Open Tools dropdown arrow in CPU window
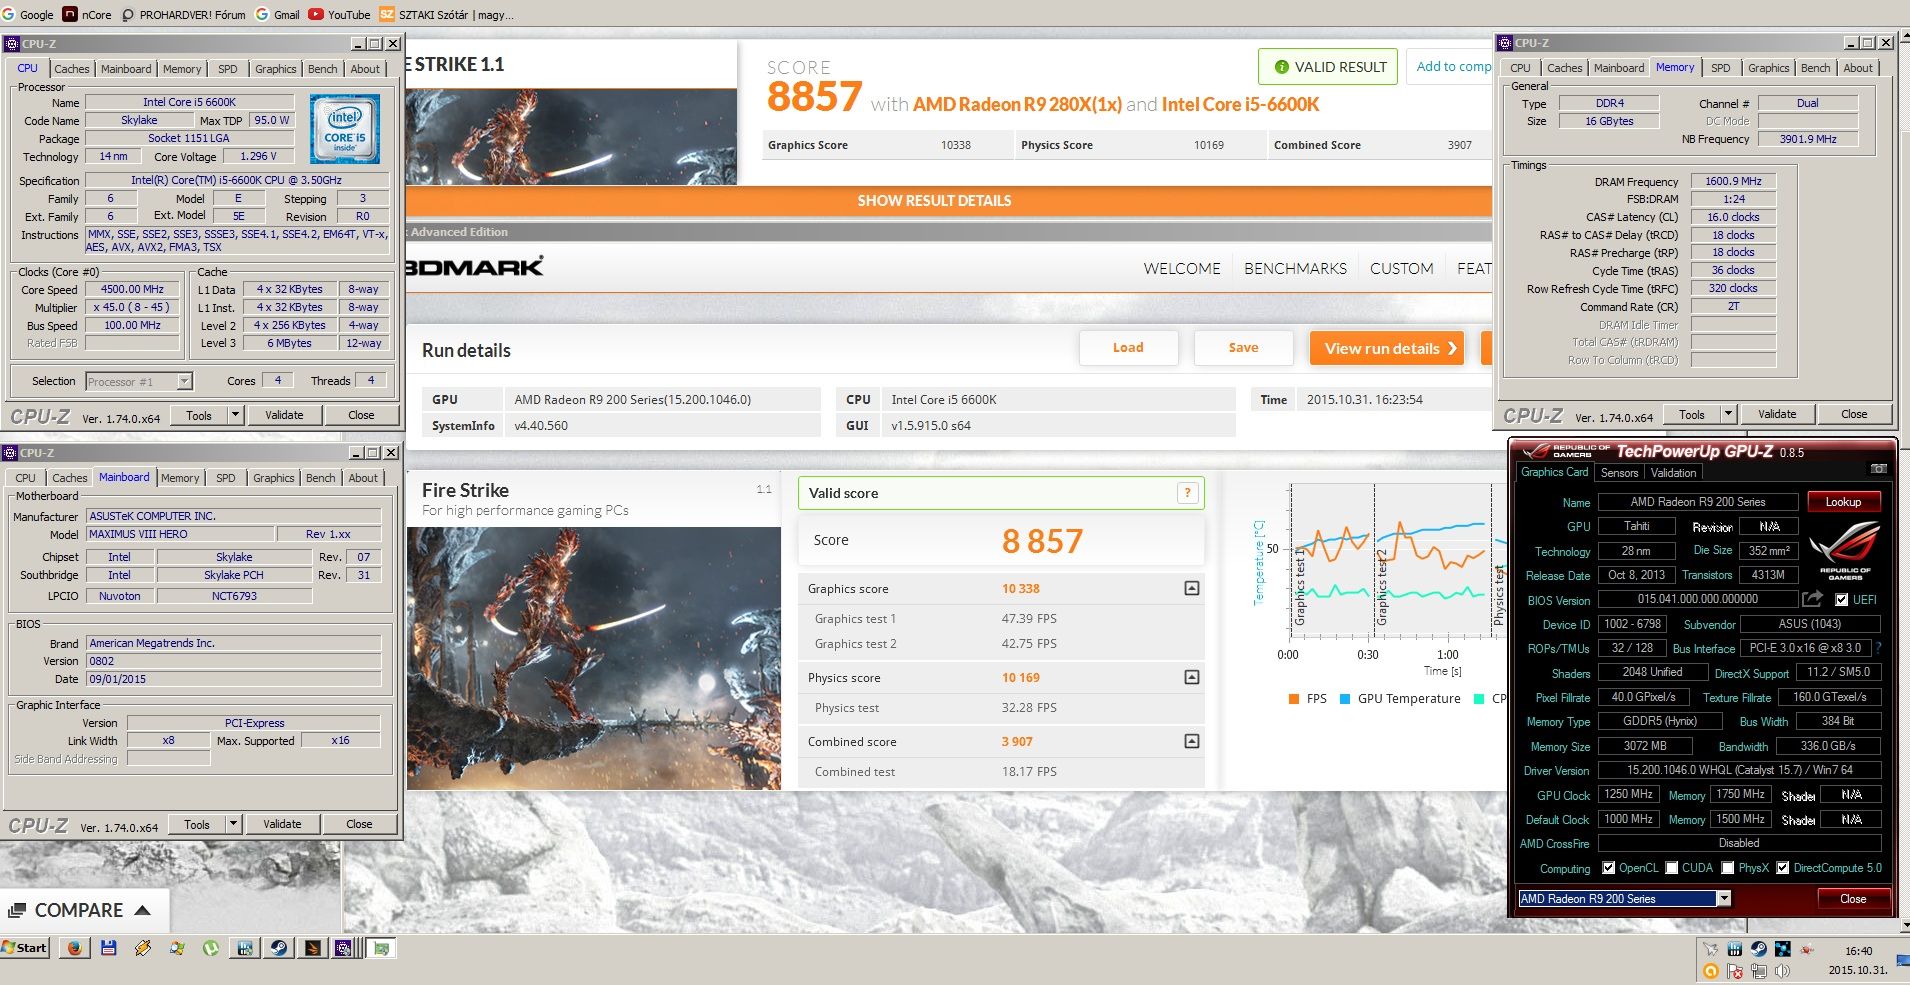1910x985 pixels. tap(235, 415)
